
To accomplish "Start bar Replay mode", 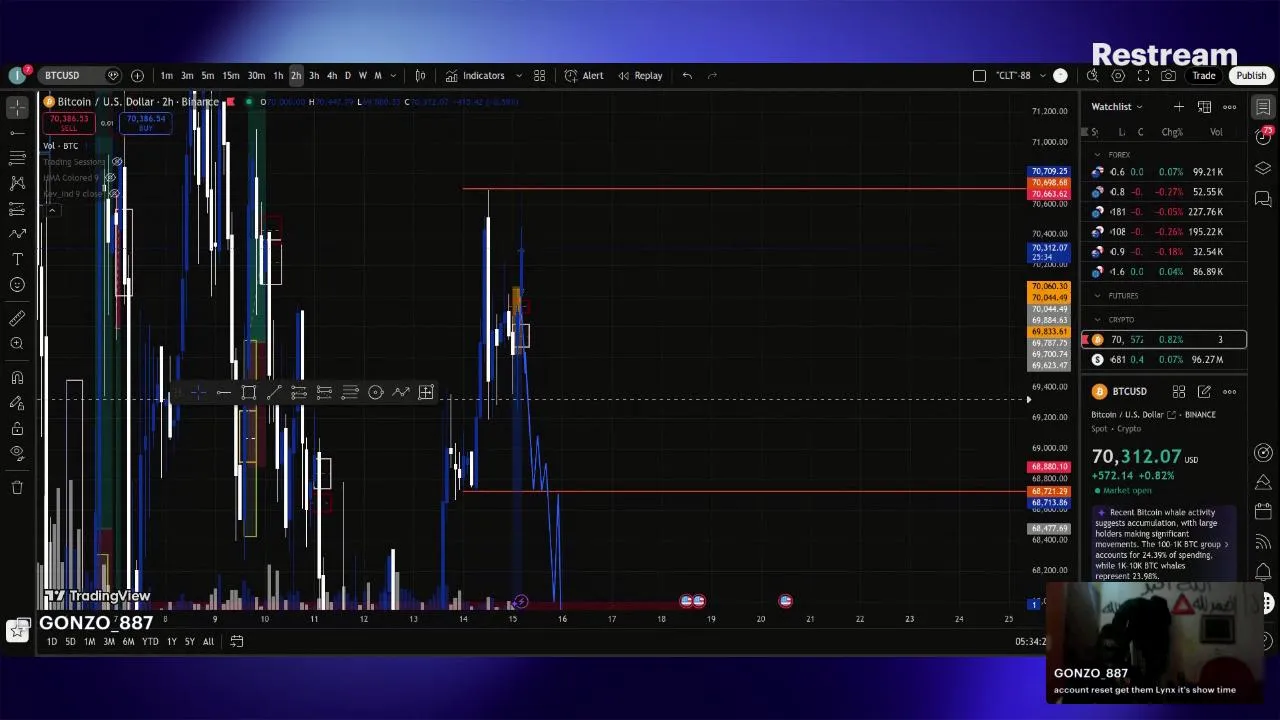I will pos(640,75).
